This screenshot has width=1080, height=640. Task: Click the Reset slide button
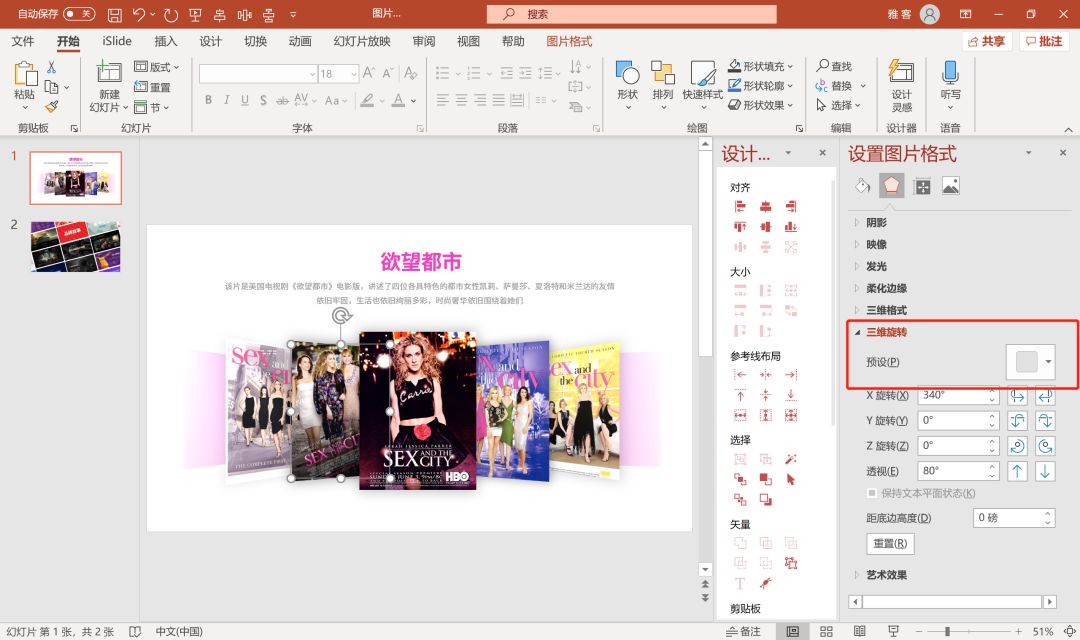point(152,87)
